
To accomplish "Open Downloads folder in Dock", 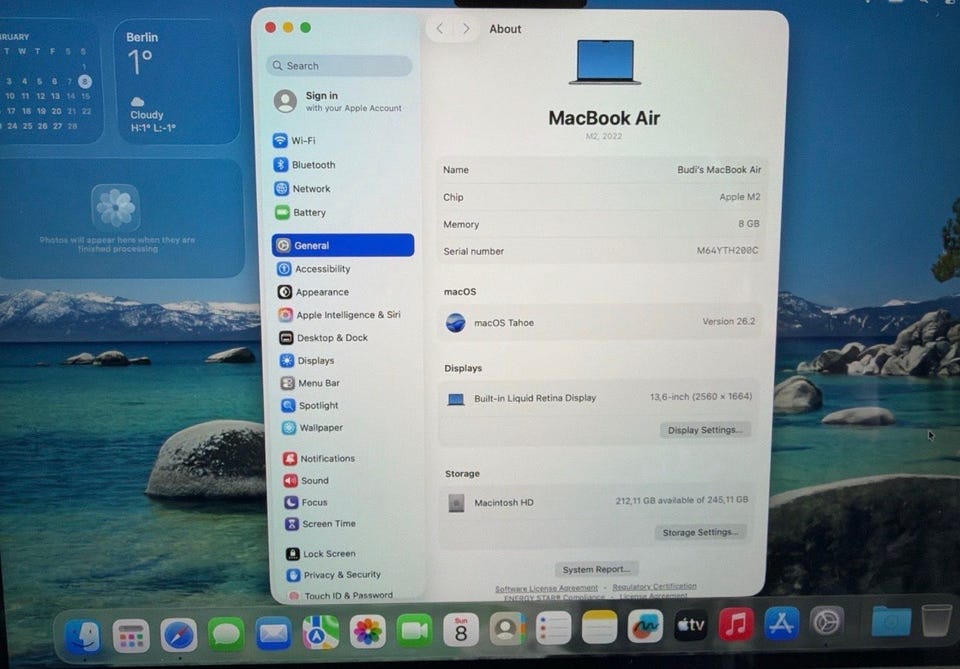I will (x=891, y=621).
